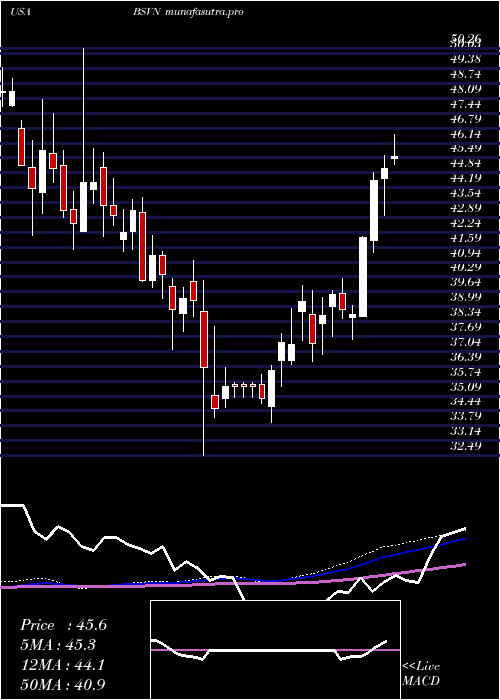The image size is (500, 700).
Task: Select the 32.49 price axis label
Action: 466,446
